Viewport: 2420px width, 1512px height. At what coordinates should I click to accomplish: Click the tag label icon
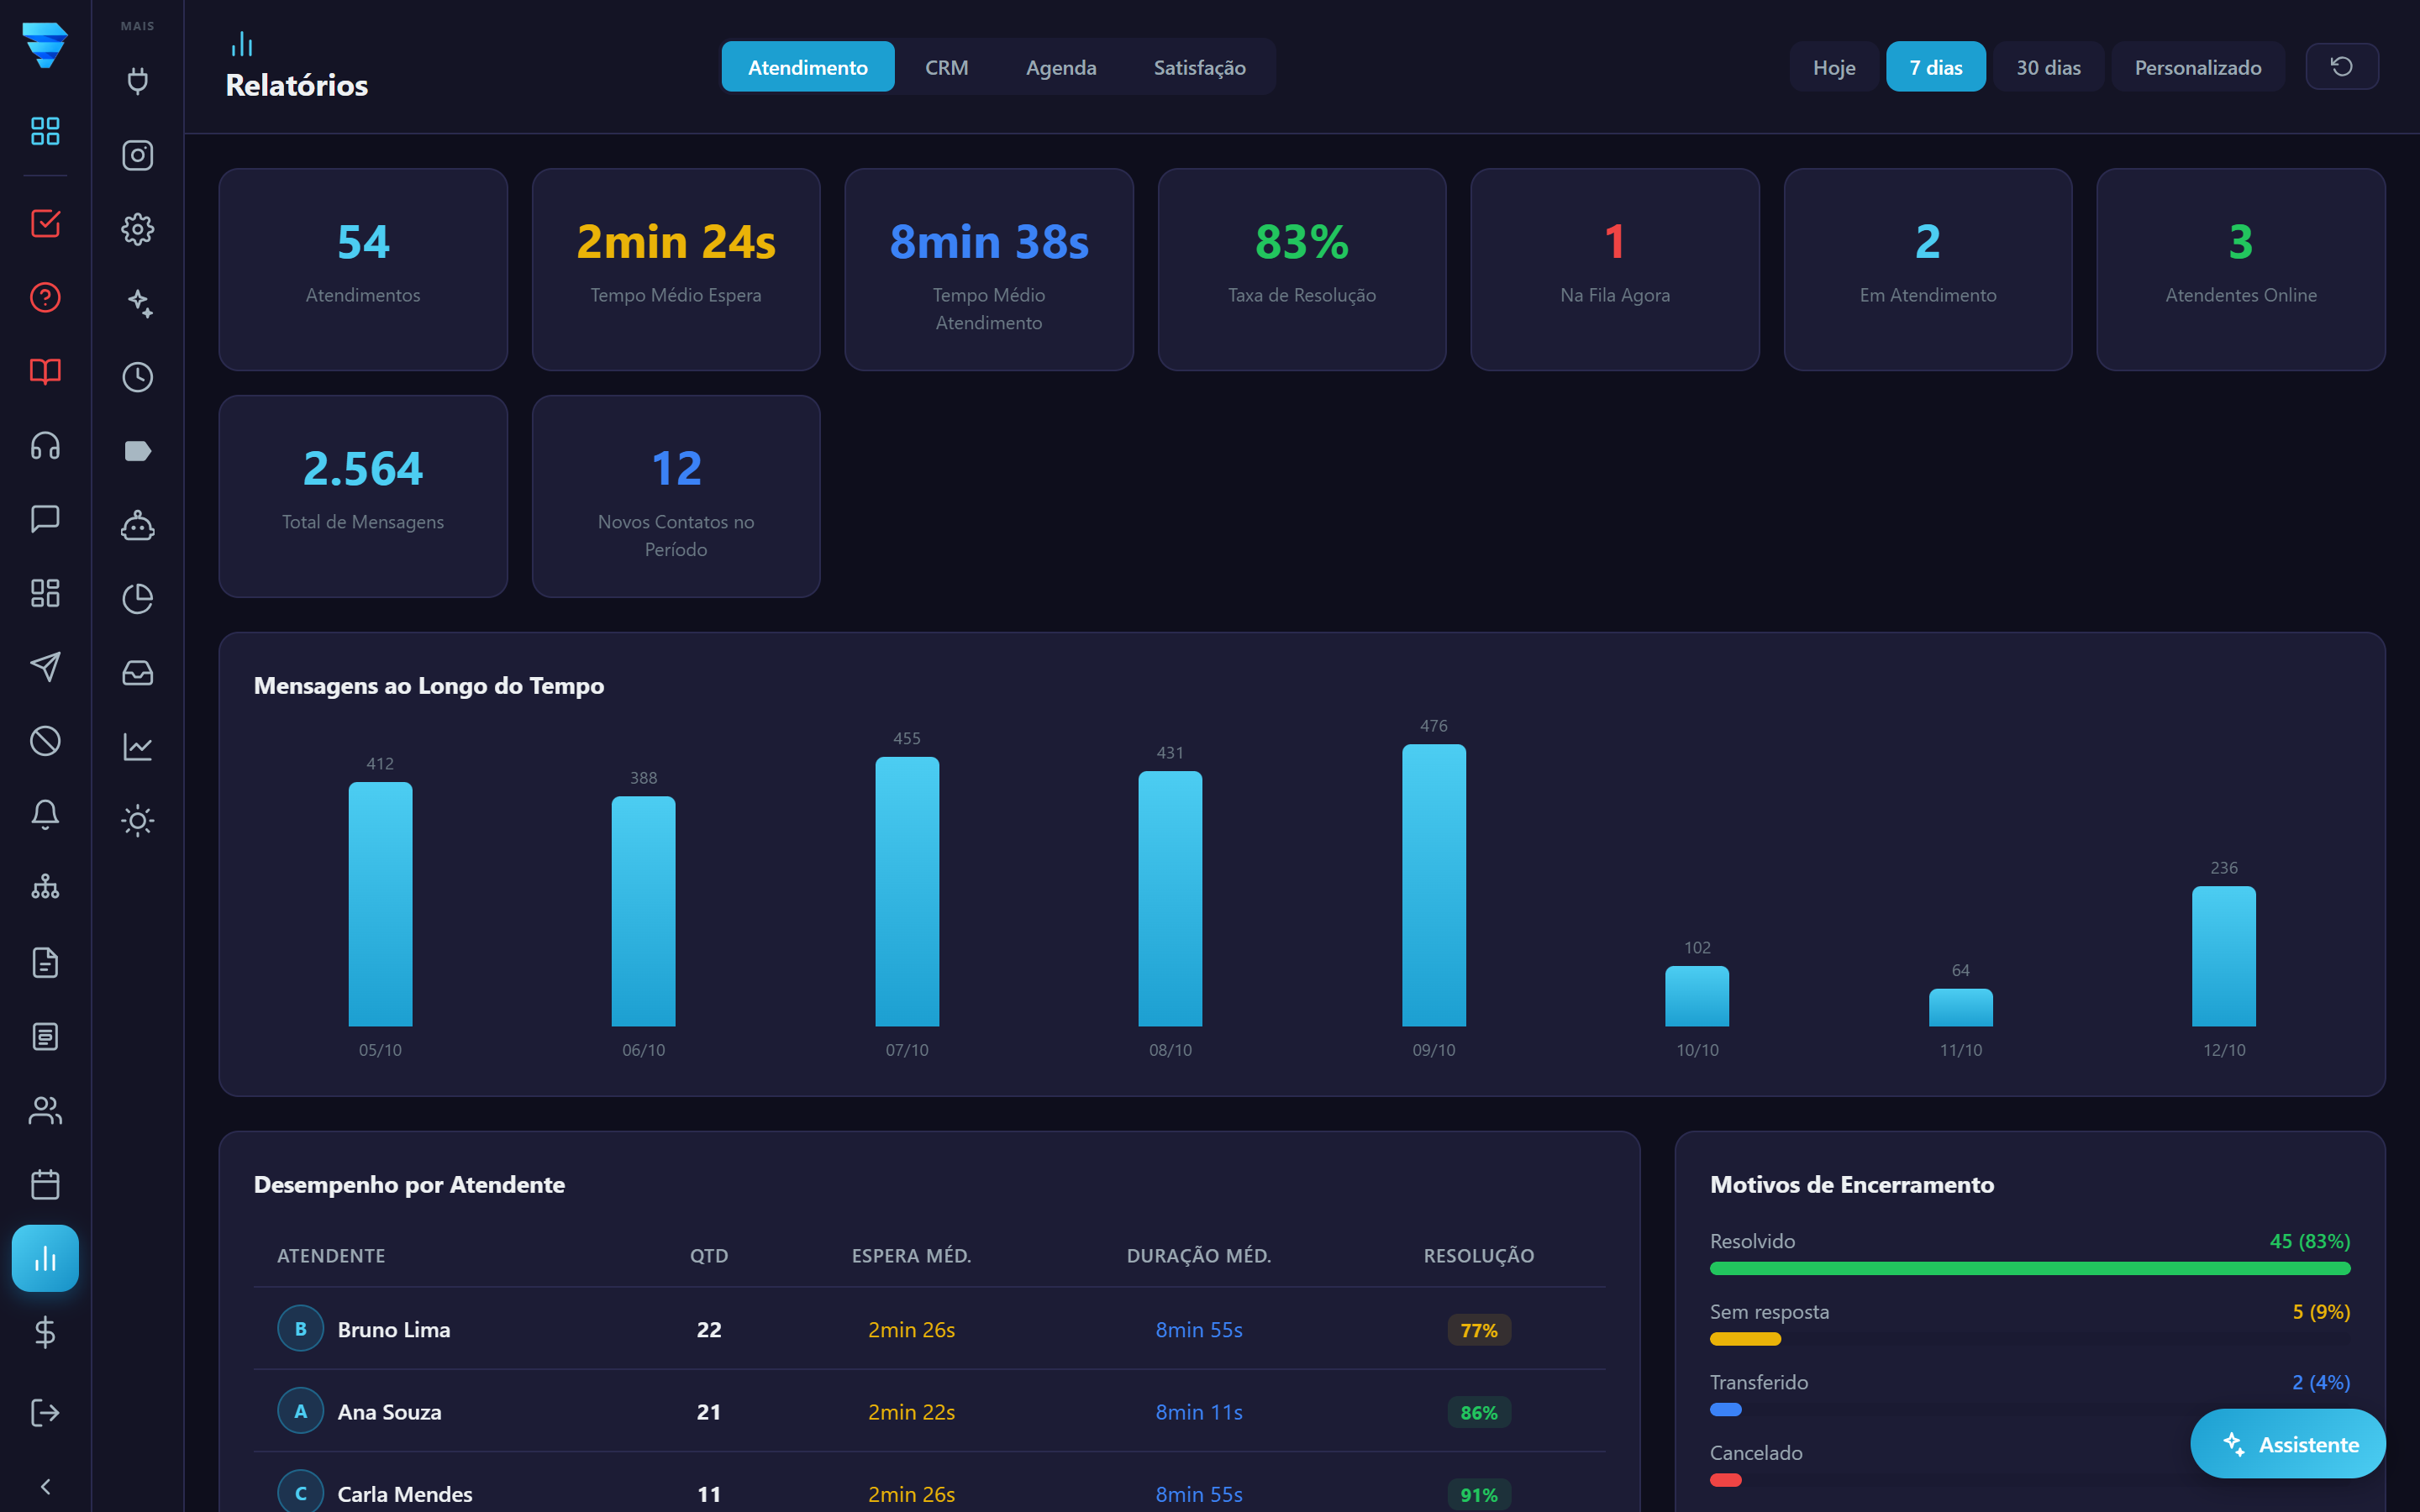point(137,451)
